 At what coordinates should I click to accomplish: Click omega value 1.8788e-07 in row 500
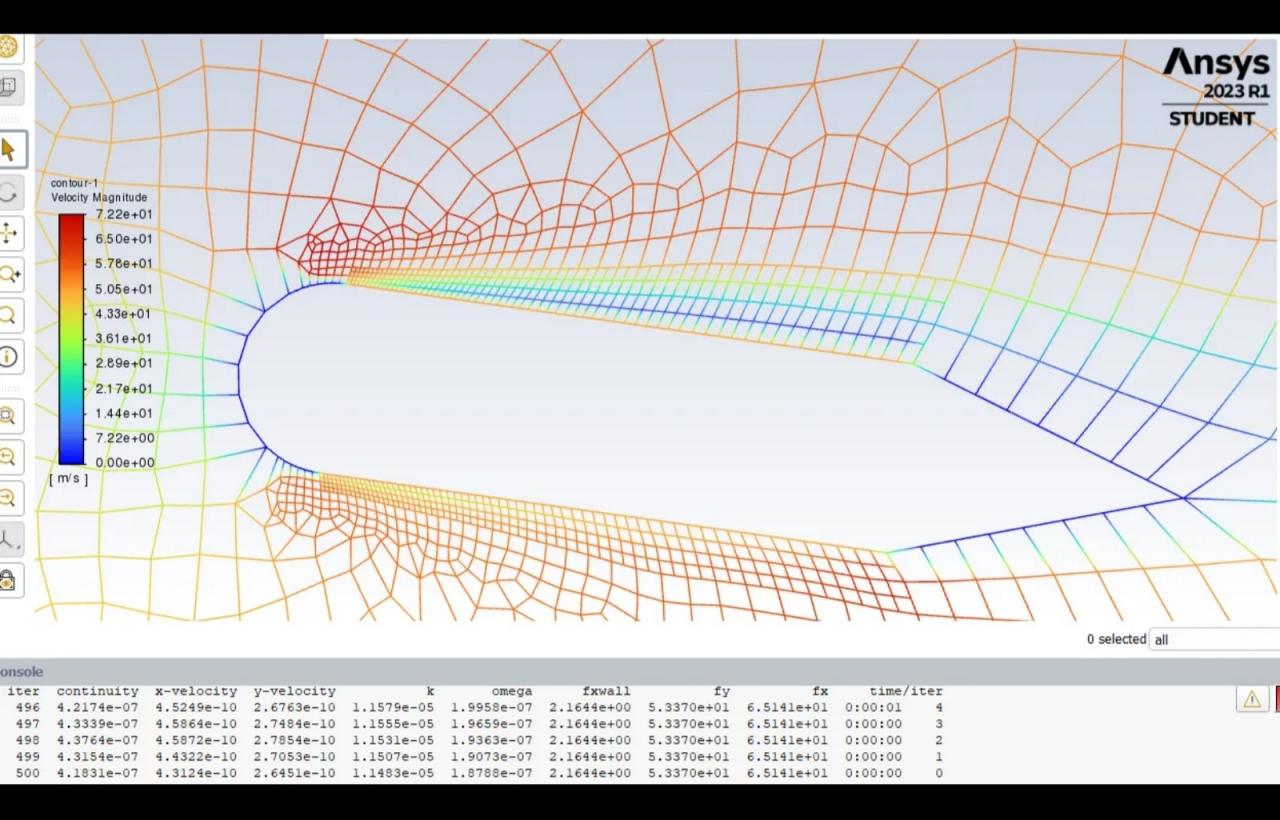(x=491, y=773)
